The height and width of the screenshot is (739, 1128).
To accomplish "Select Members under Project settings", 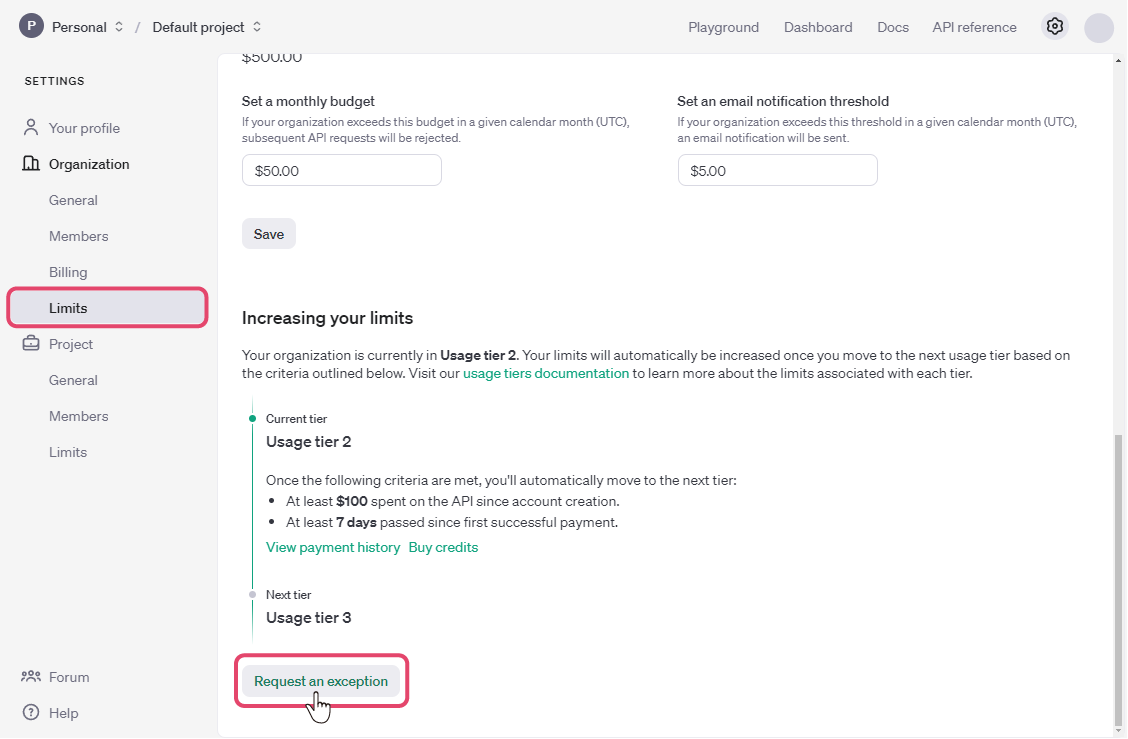I will coord(79,416).
